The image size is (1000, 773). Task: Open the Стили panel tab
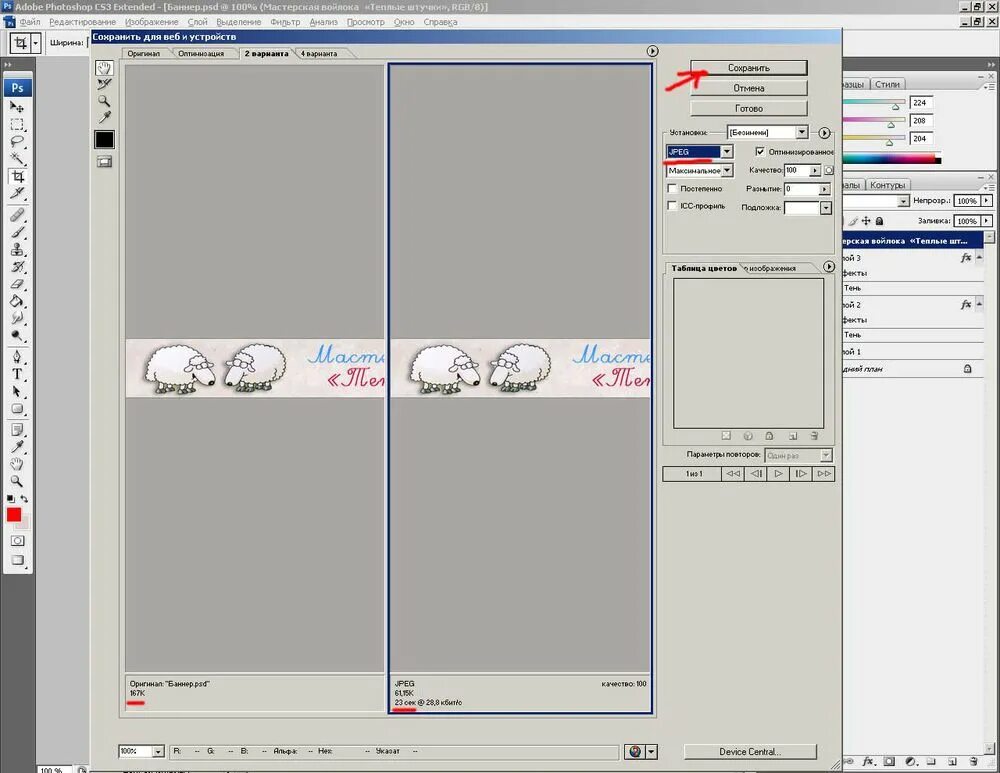pyautogui.click(x=886, y=84)
